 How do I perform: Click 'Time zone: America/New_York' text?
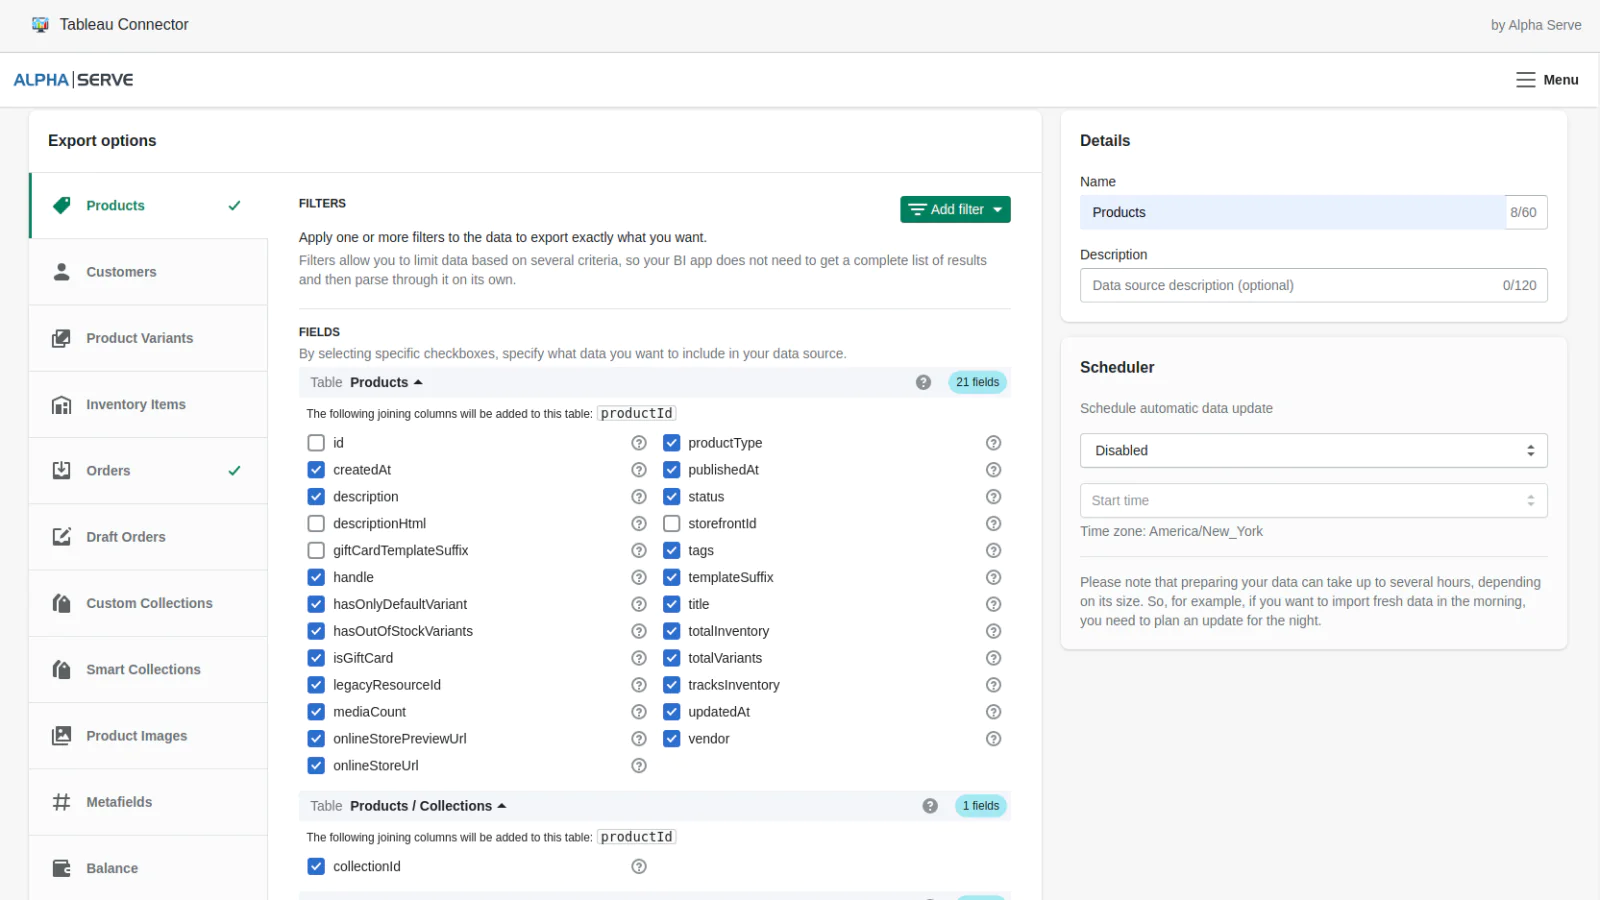[1171, 531]
